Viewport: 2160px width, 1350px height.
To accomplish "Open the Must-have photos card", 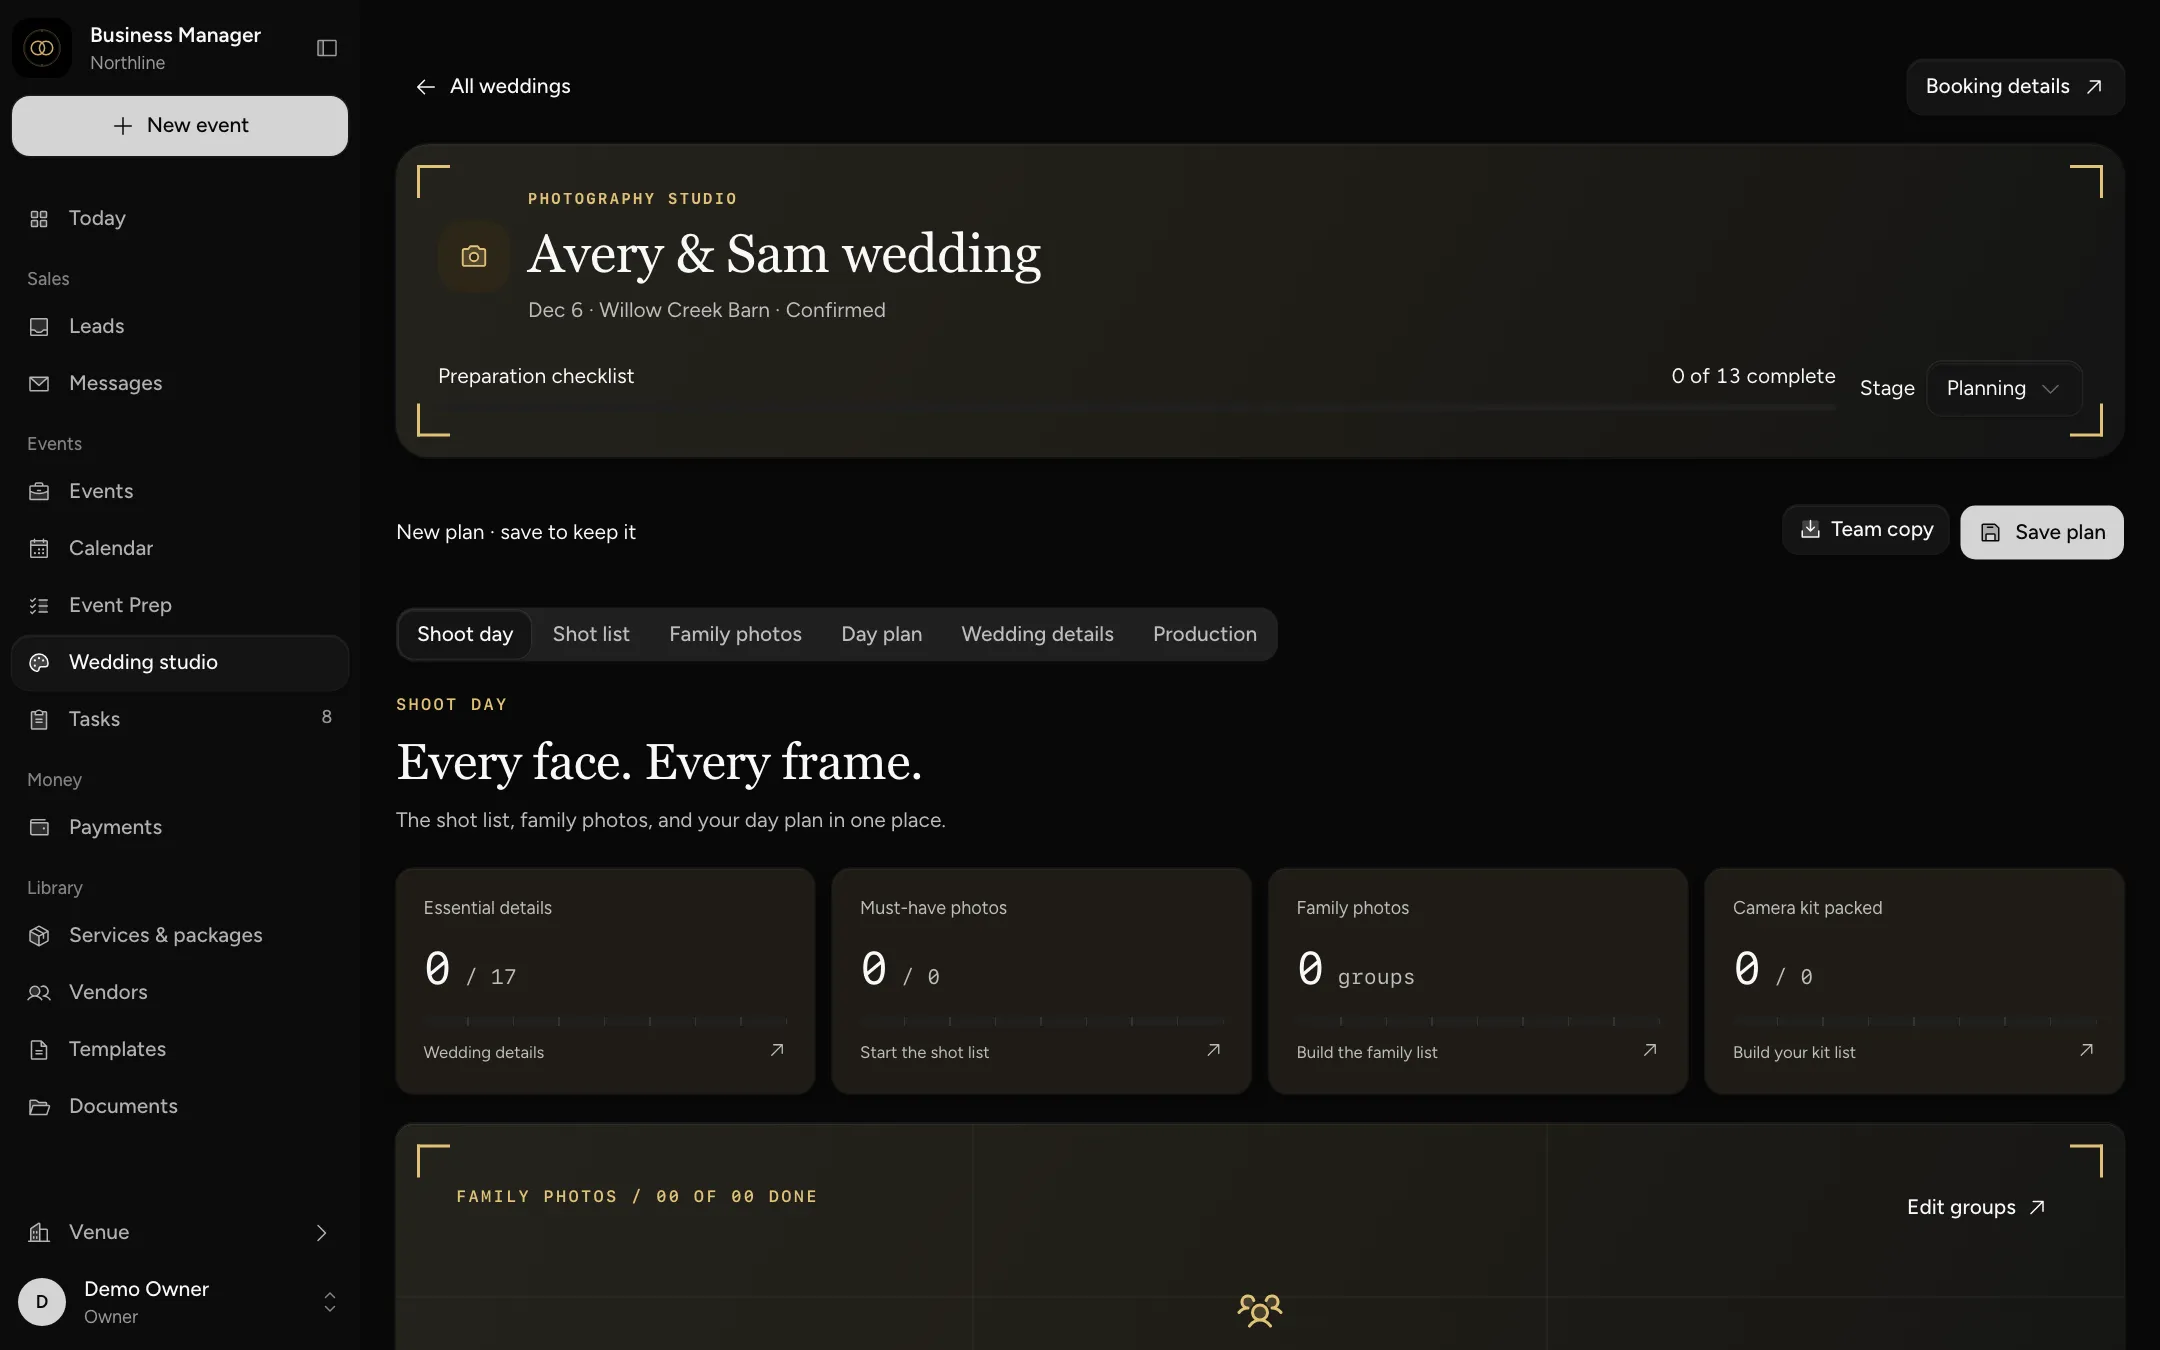I will click(1041, 981).
